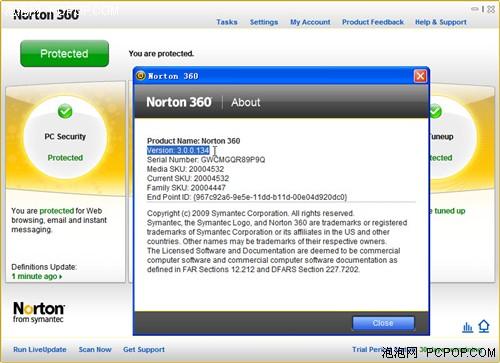Click the Norton from symantec logo
The width and height of the screenshot is (500, 363).
pyautogui.click(x=39, y=313)
